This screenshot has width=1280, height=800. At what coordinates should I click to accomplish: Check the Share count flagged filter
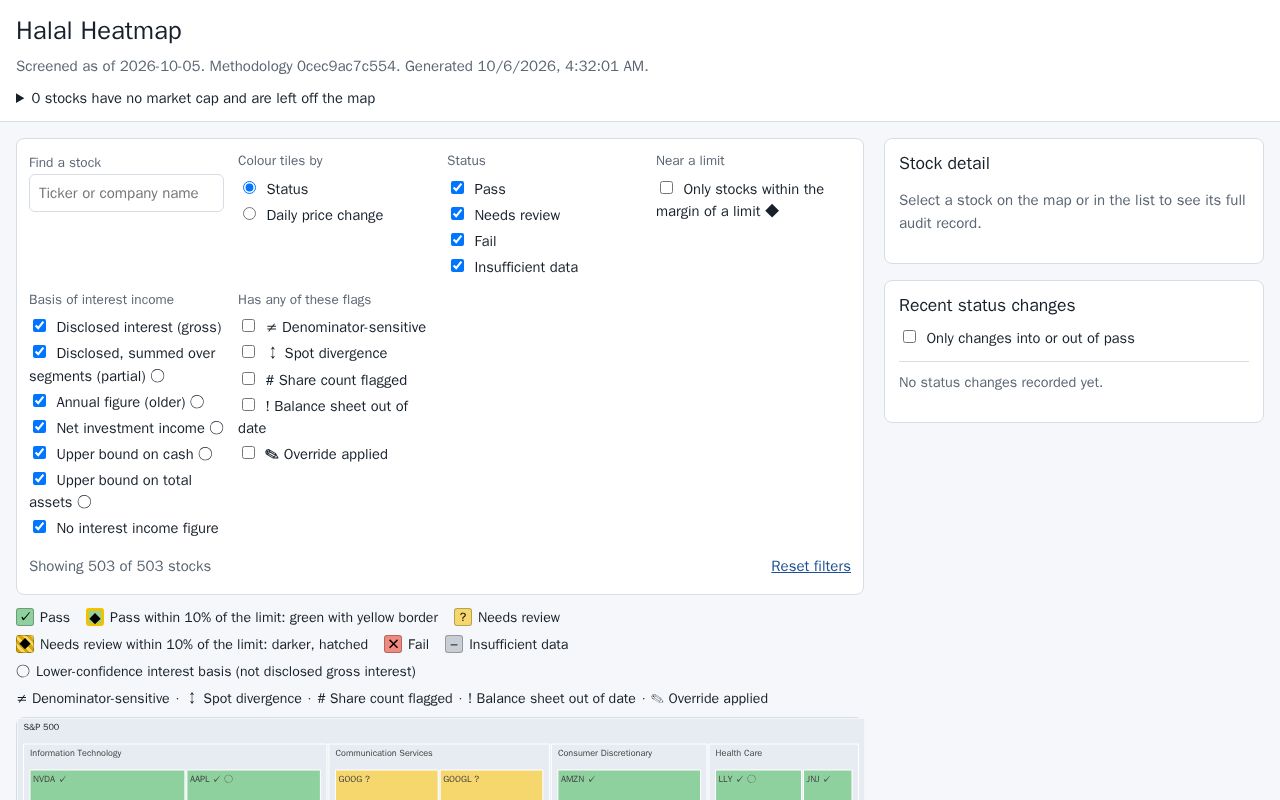(x=248, y=379)
